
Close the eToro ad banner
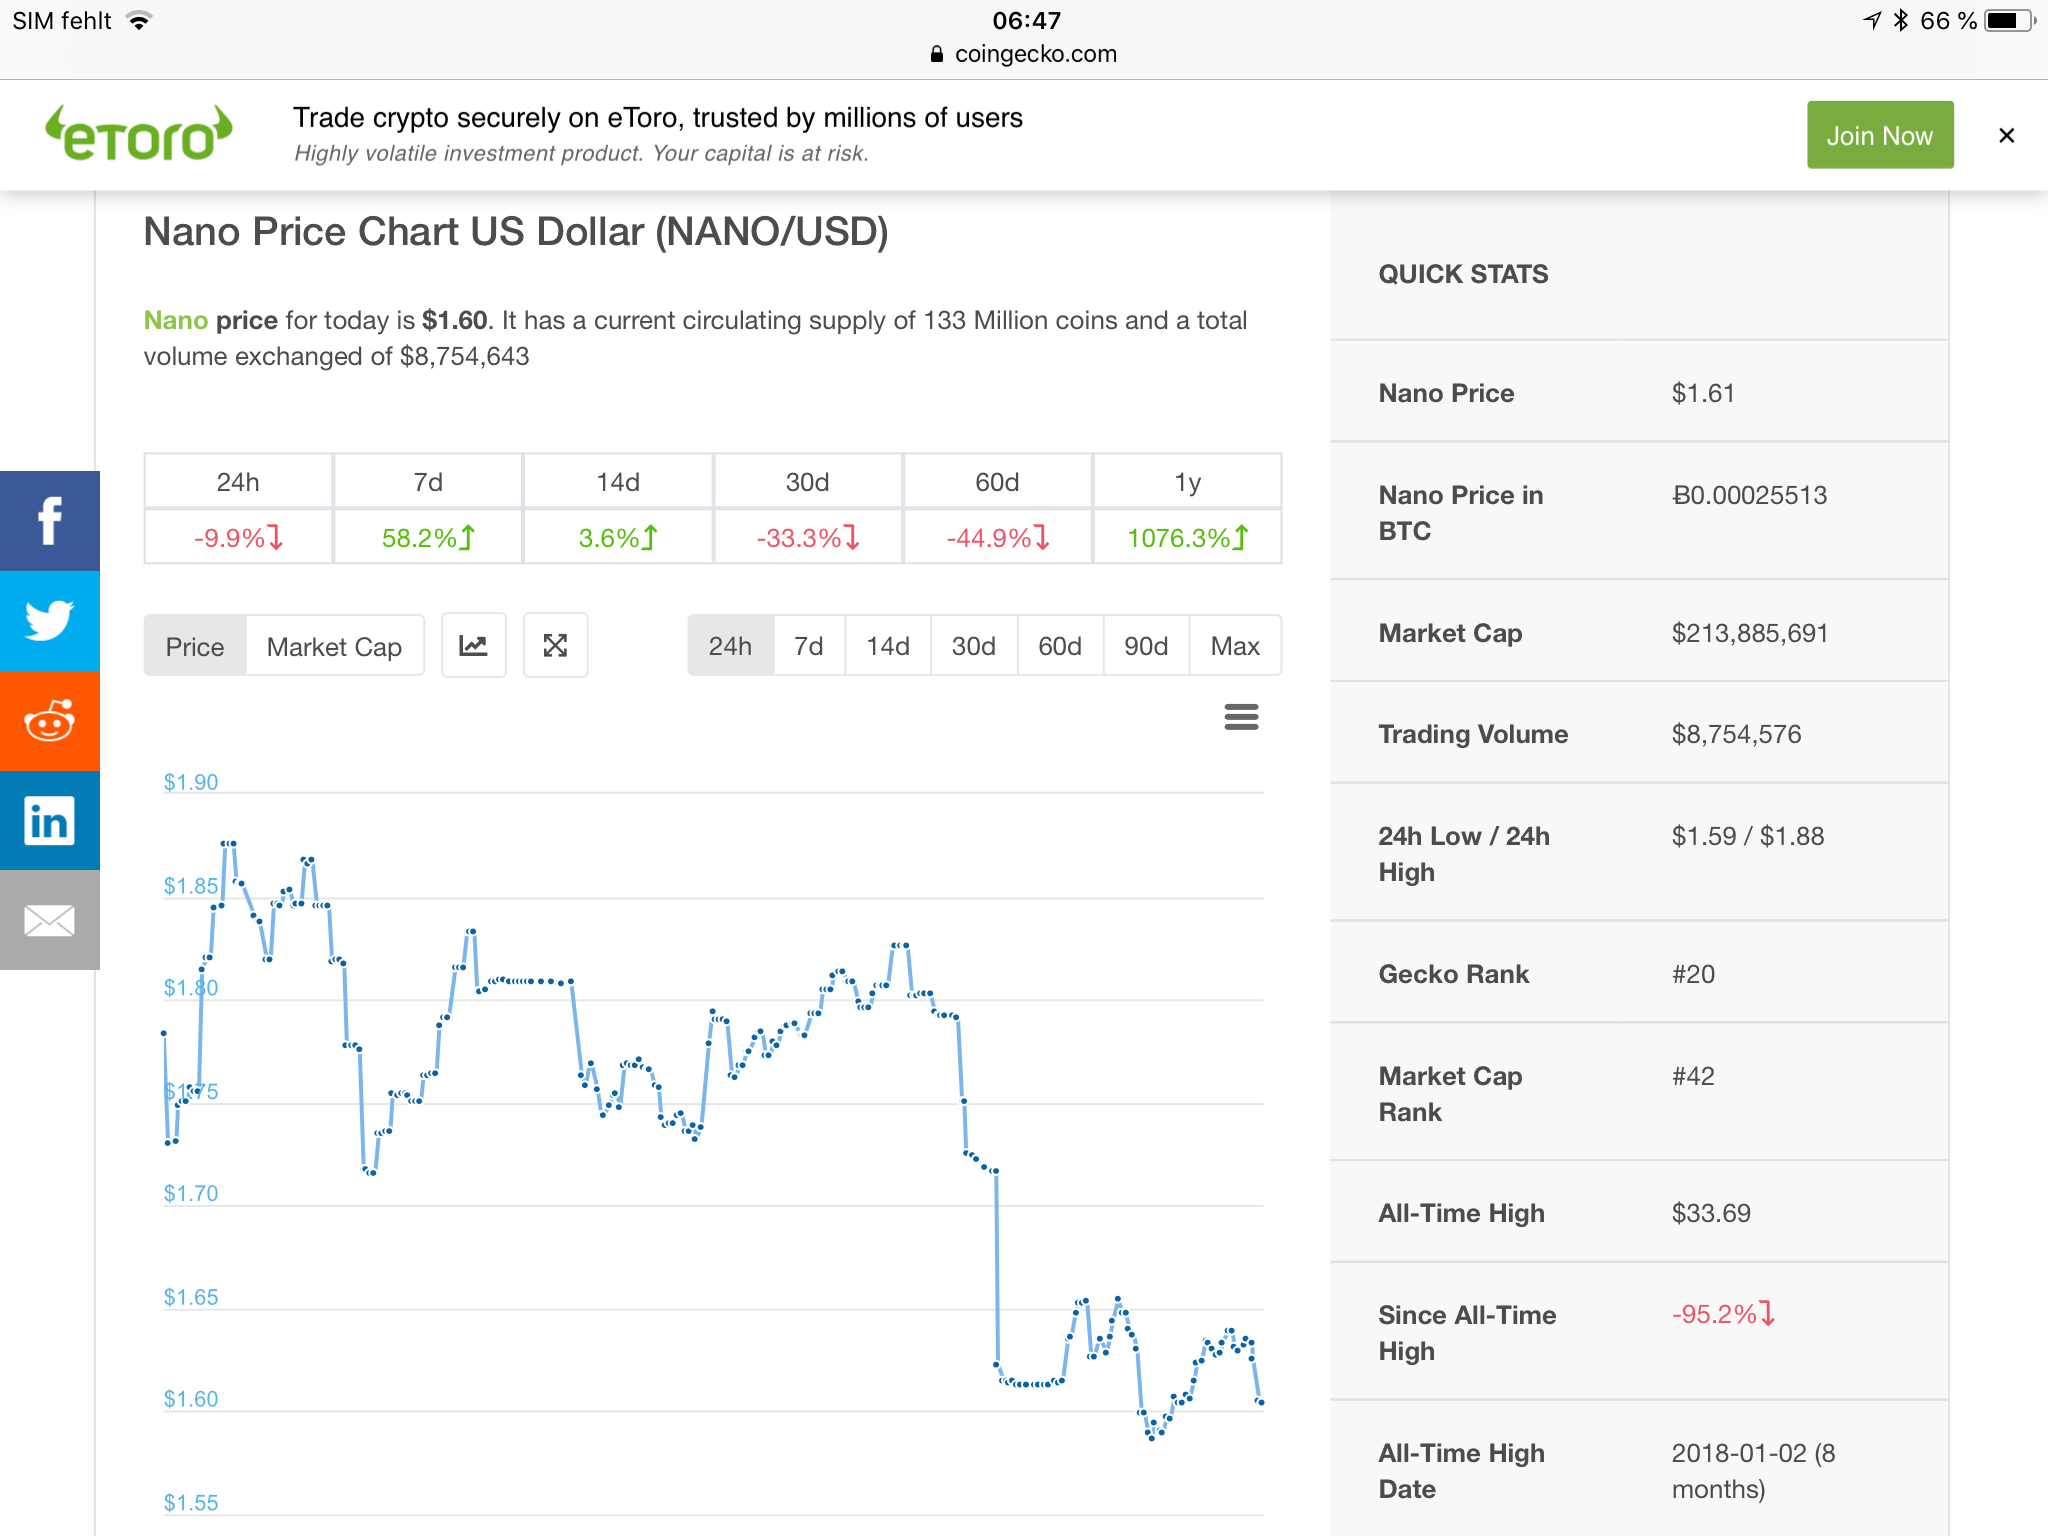pos(2005,136)
